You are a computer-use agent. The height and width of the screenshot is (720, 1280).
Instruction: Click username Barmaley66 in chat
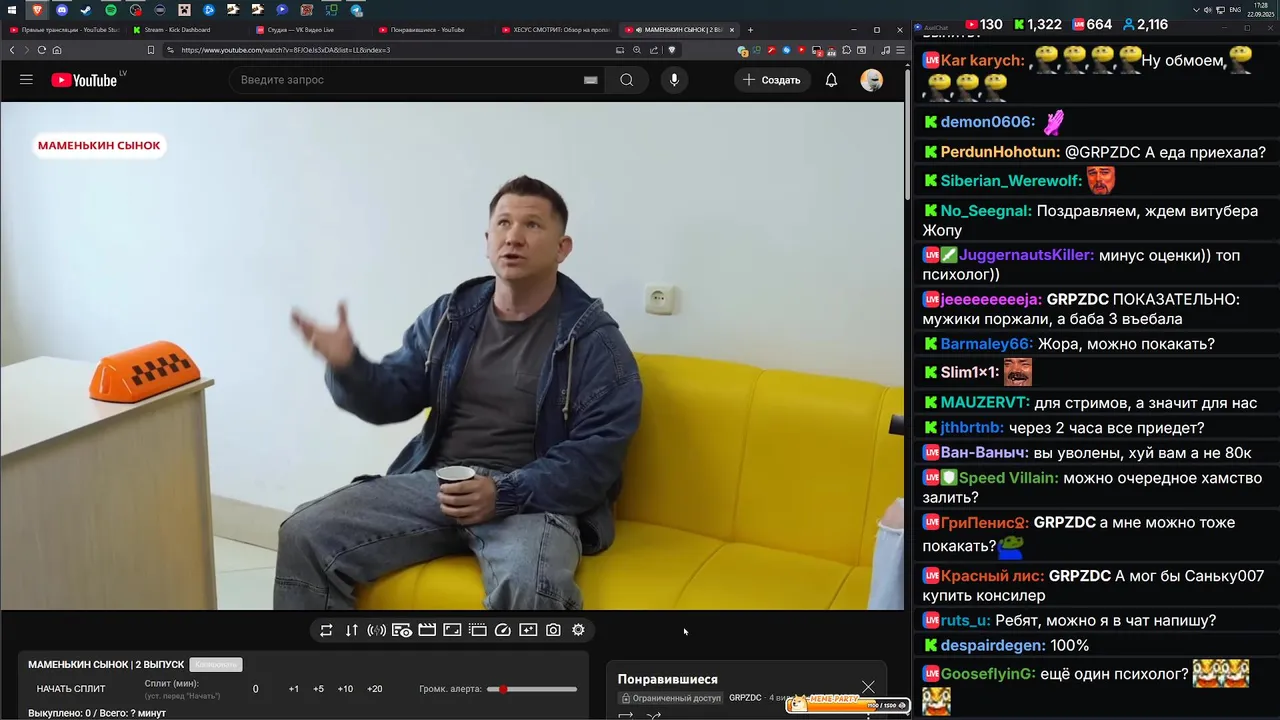coord(986,344)
